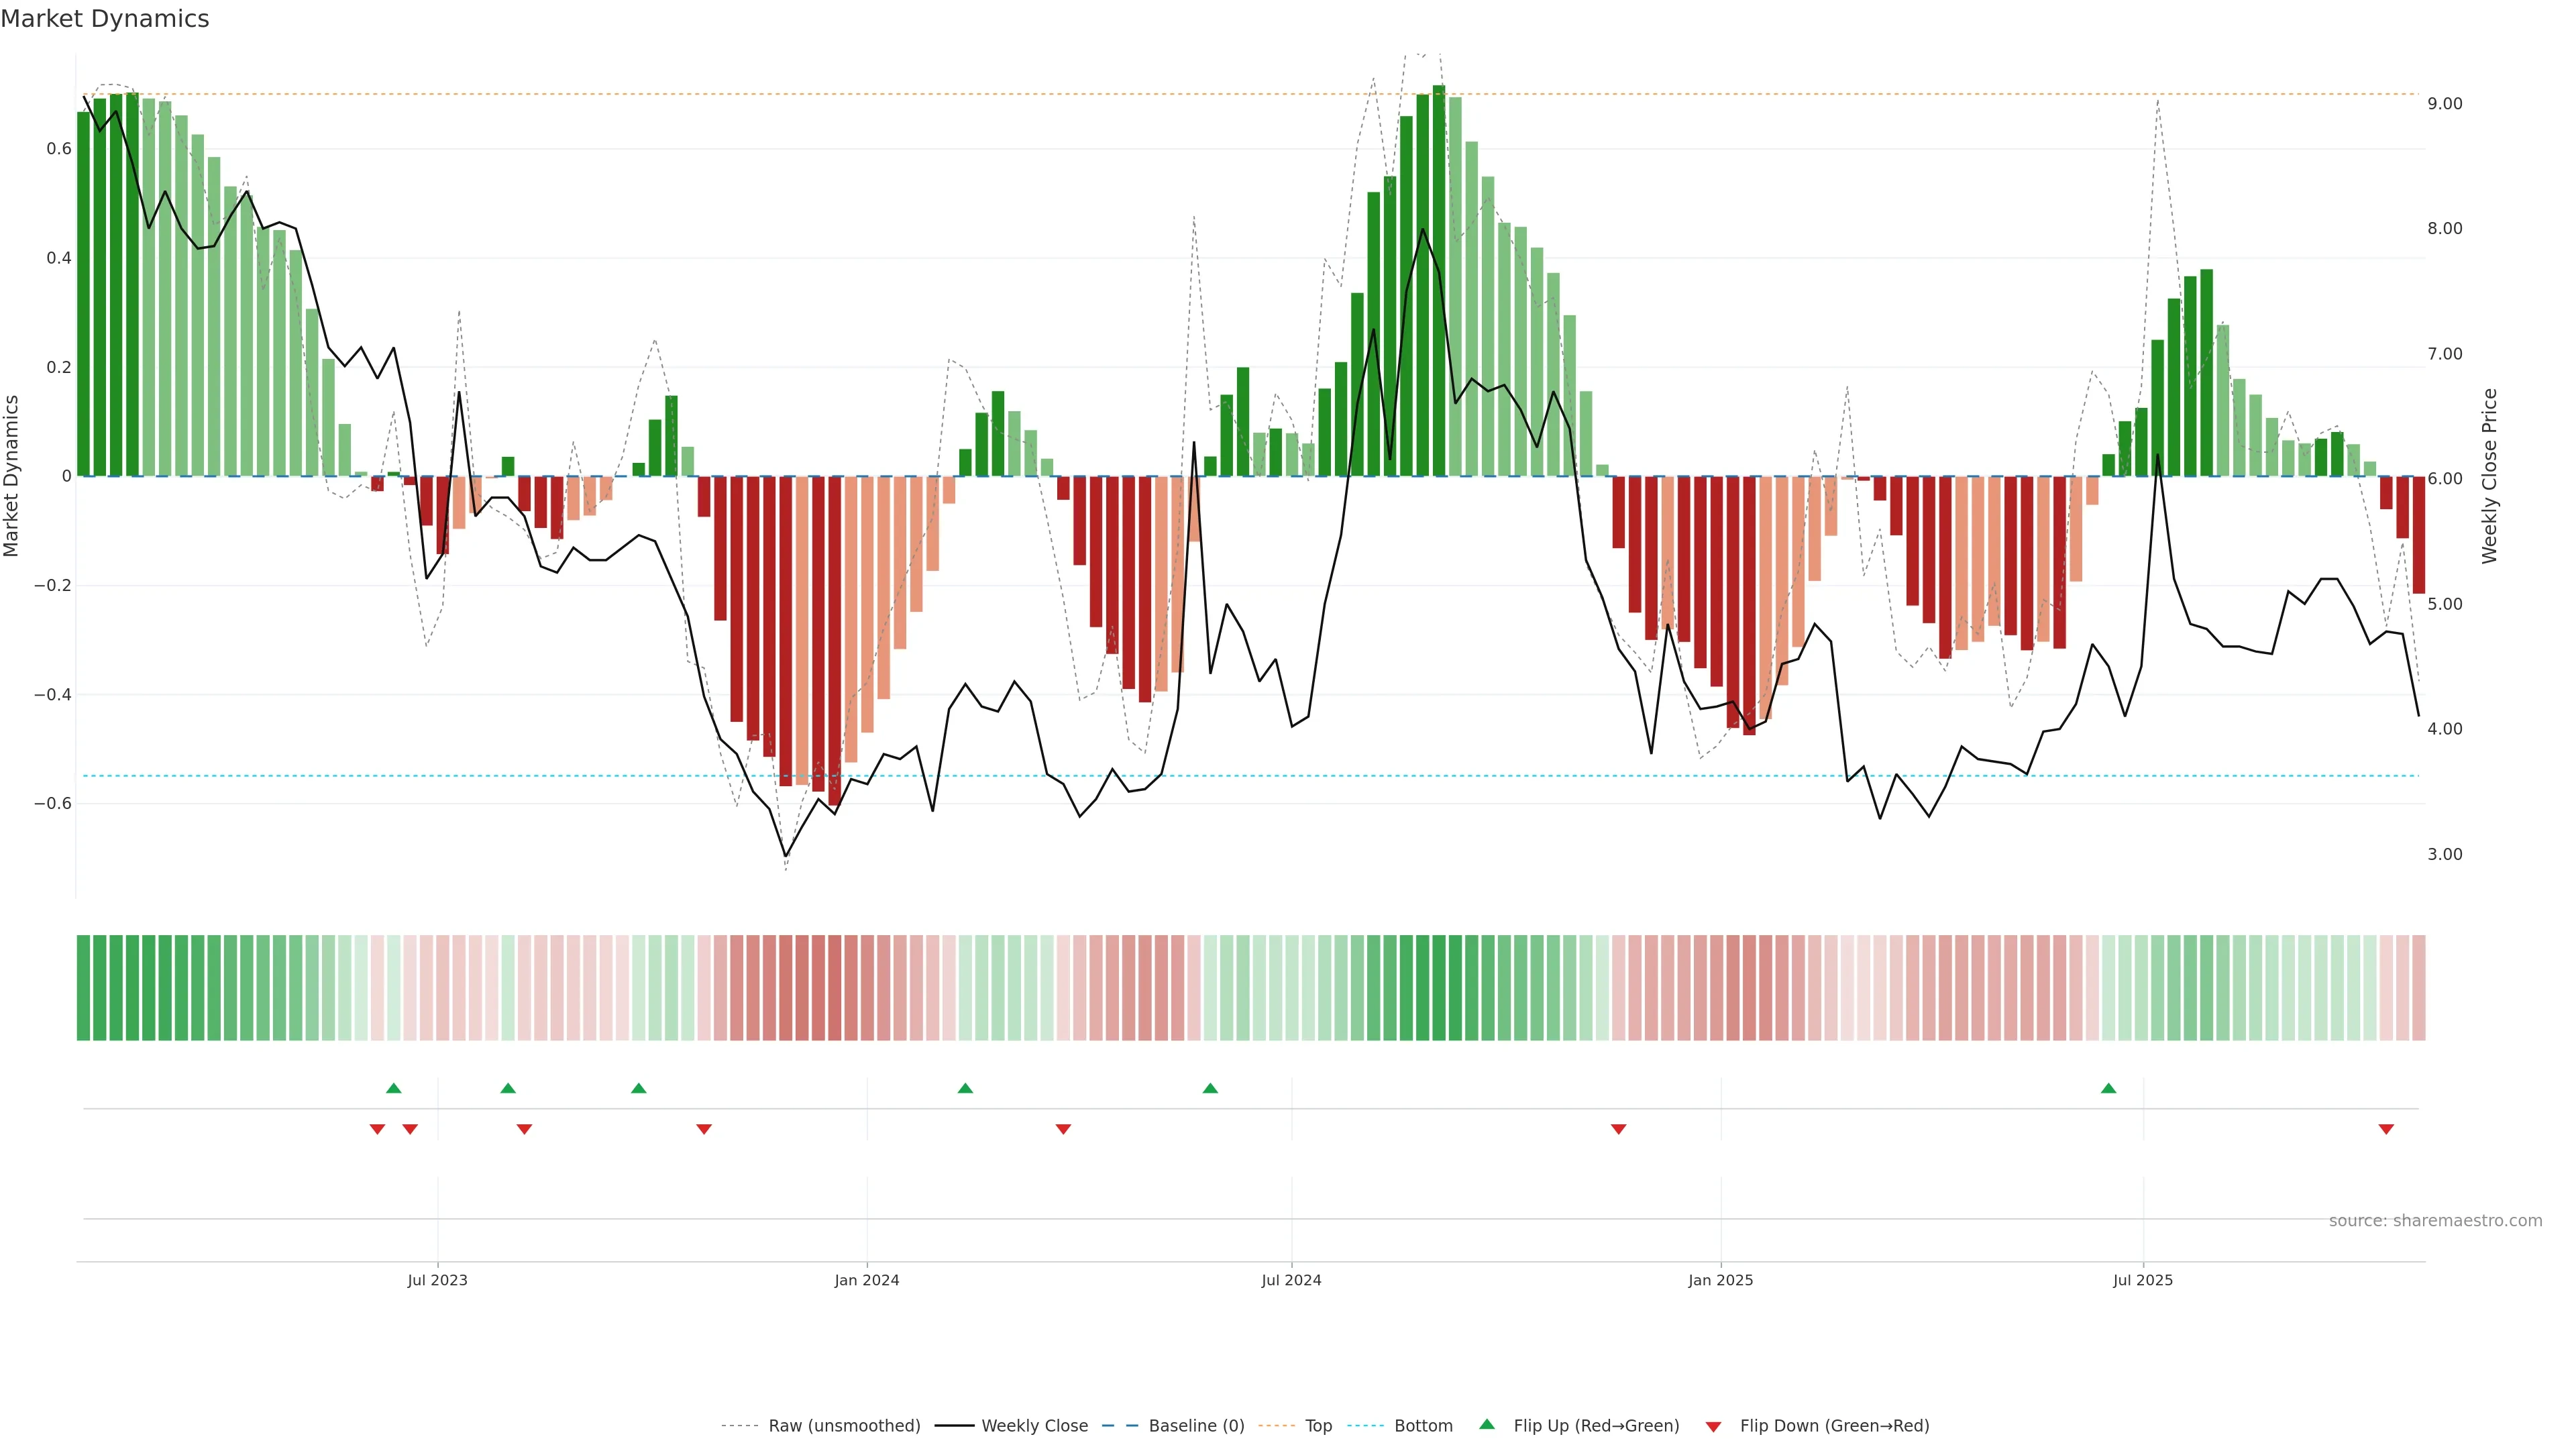Click the Weekly Close Price axis title

pyautogui.click(x=2489, y=476)
